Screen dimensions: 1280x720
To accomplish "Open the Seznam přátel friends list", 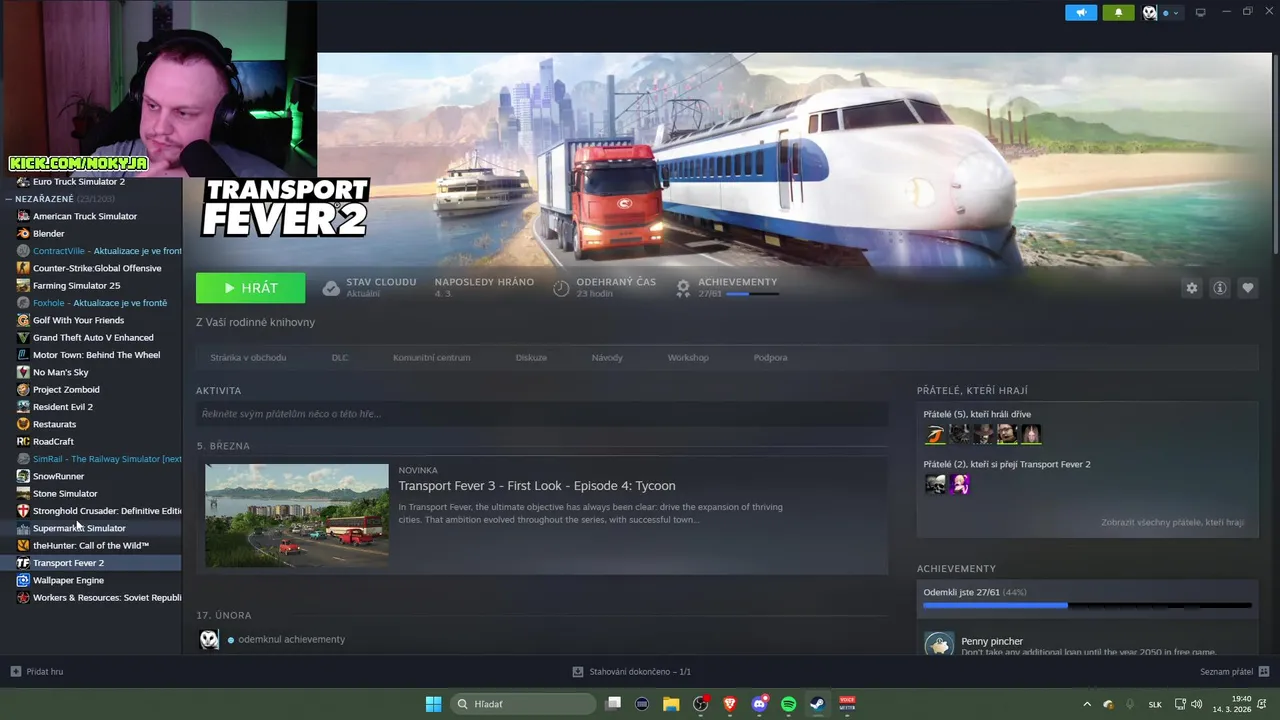I will click(x=1235, y=672).
